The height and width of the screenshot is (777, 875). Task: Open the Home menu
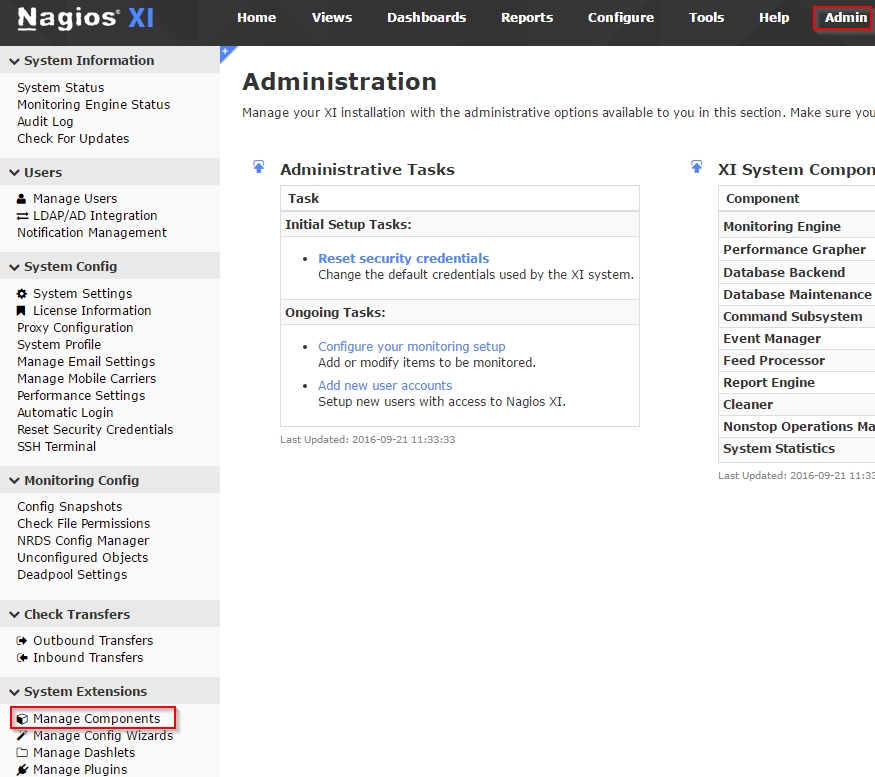tap(257, 18)
